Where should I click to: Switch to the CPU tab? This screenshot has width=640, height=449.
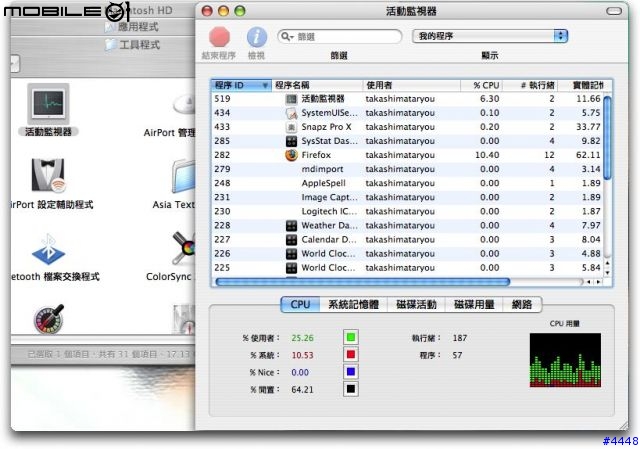(300, 305)
